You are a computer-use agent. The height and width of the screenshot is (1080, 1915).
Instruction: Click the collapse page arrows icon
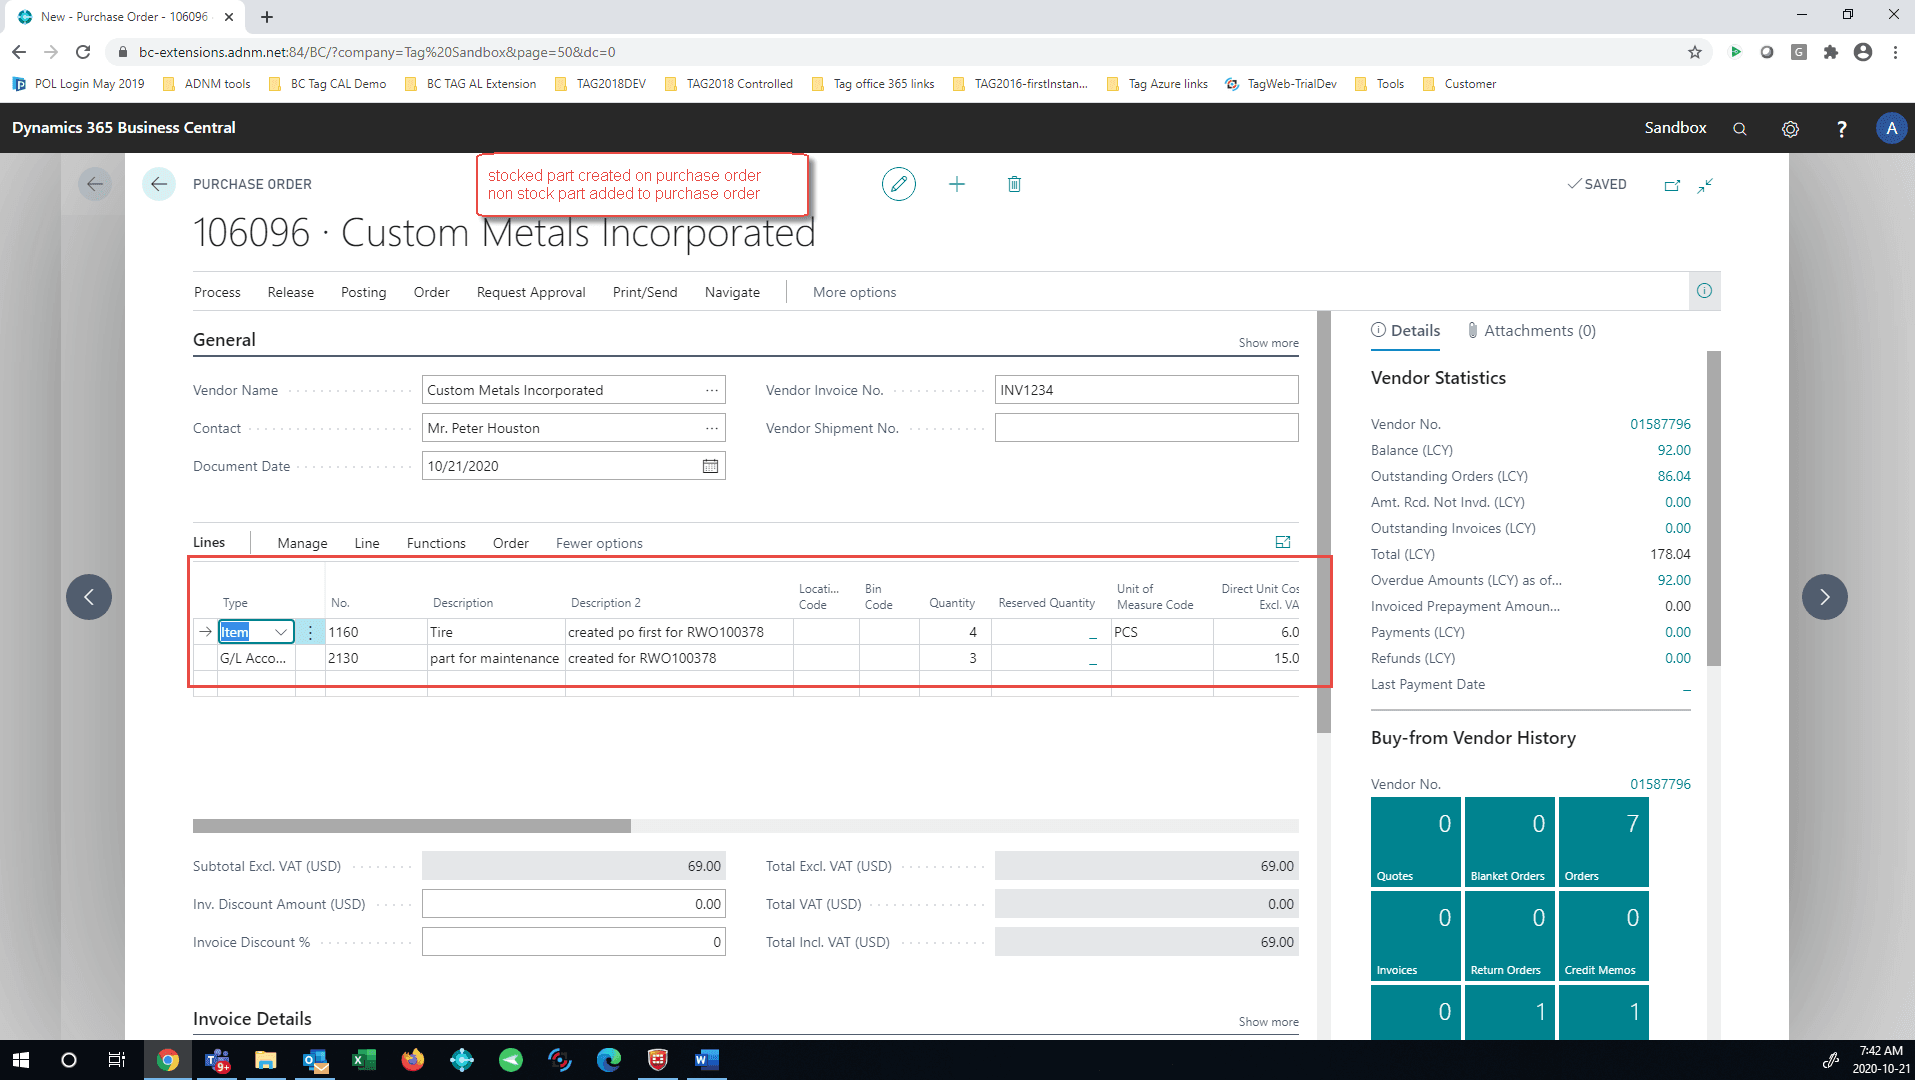coord(1705,185)
